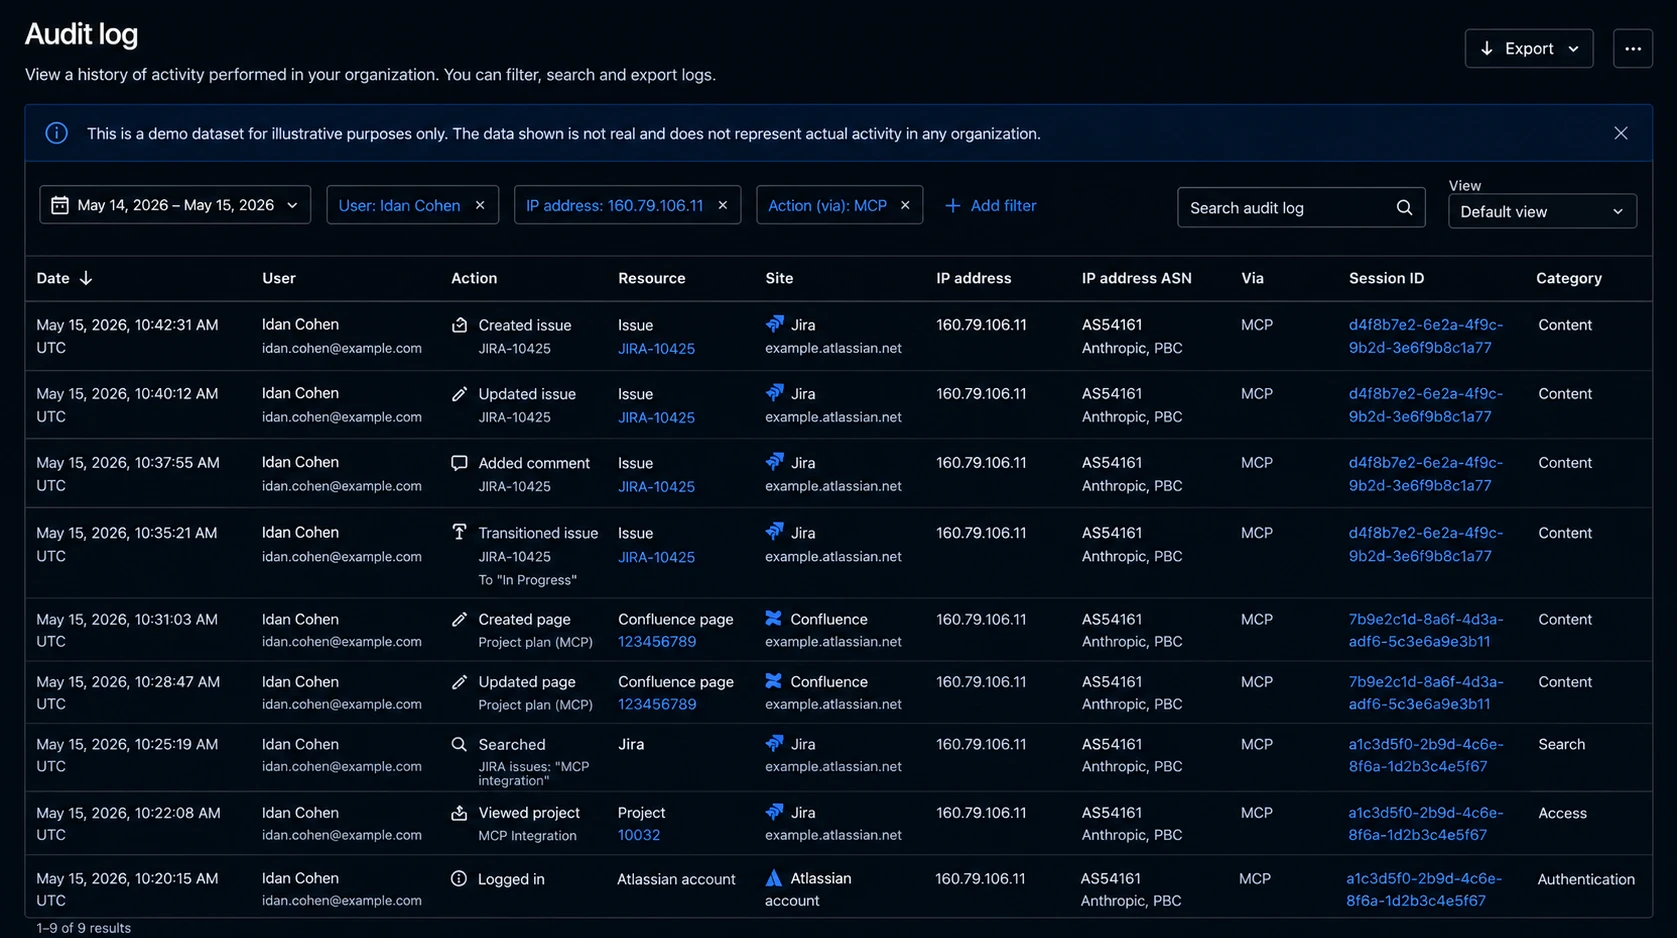Image resolution: width=1677 pixels, height=938 pixels.
Task: Open page 123456789 link in the Created page row
Action: 657,642
